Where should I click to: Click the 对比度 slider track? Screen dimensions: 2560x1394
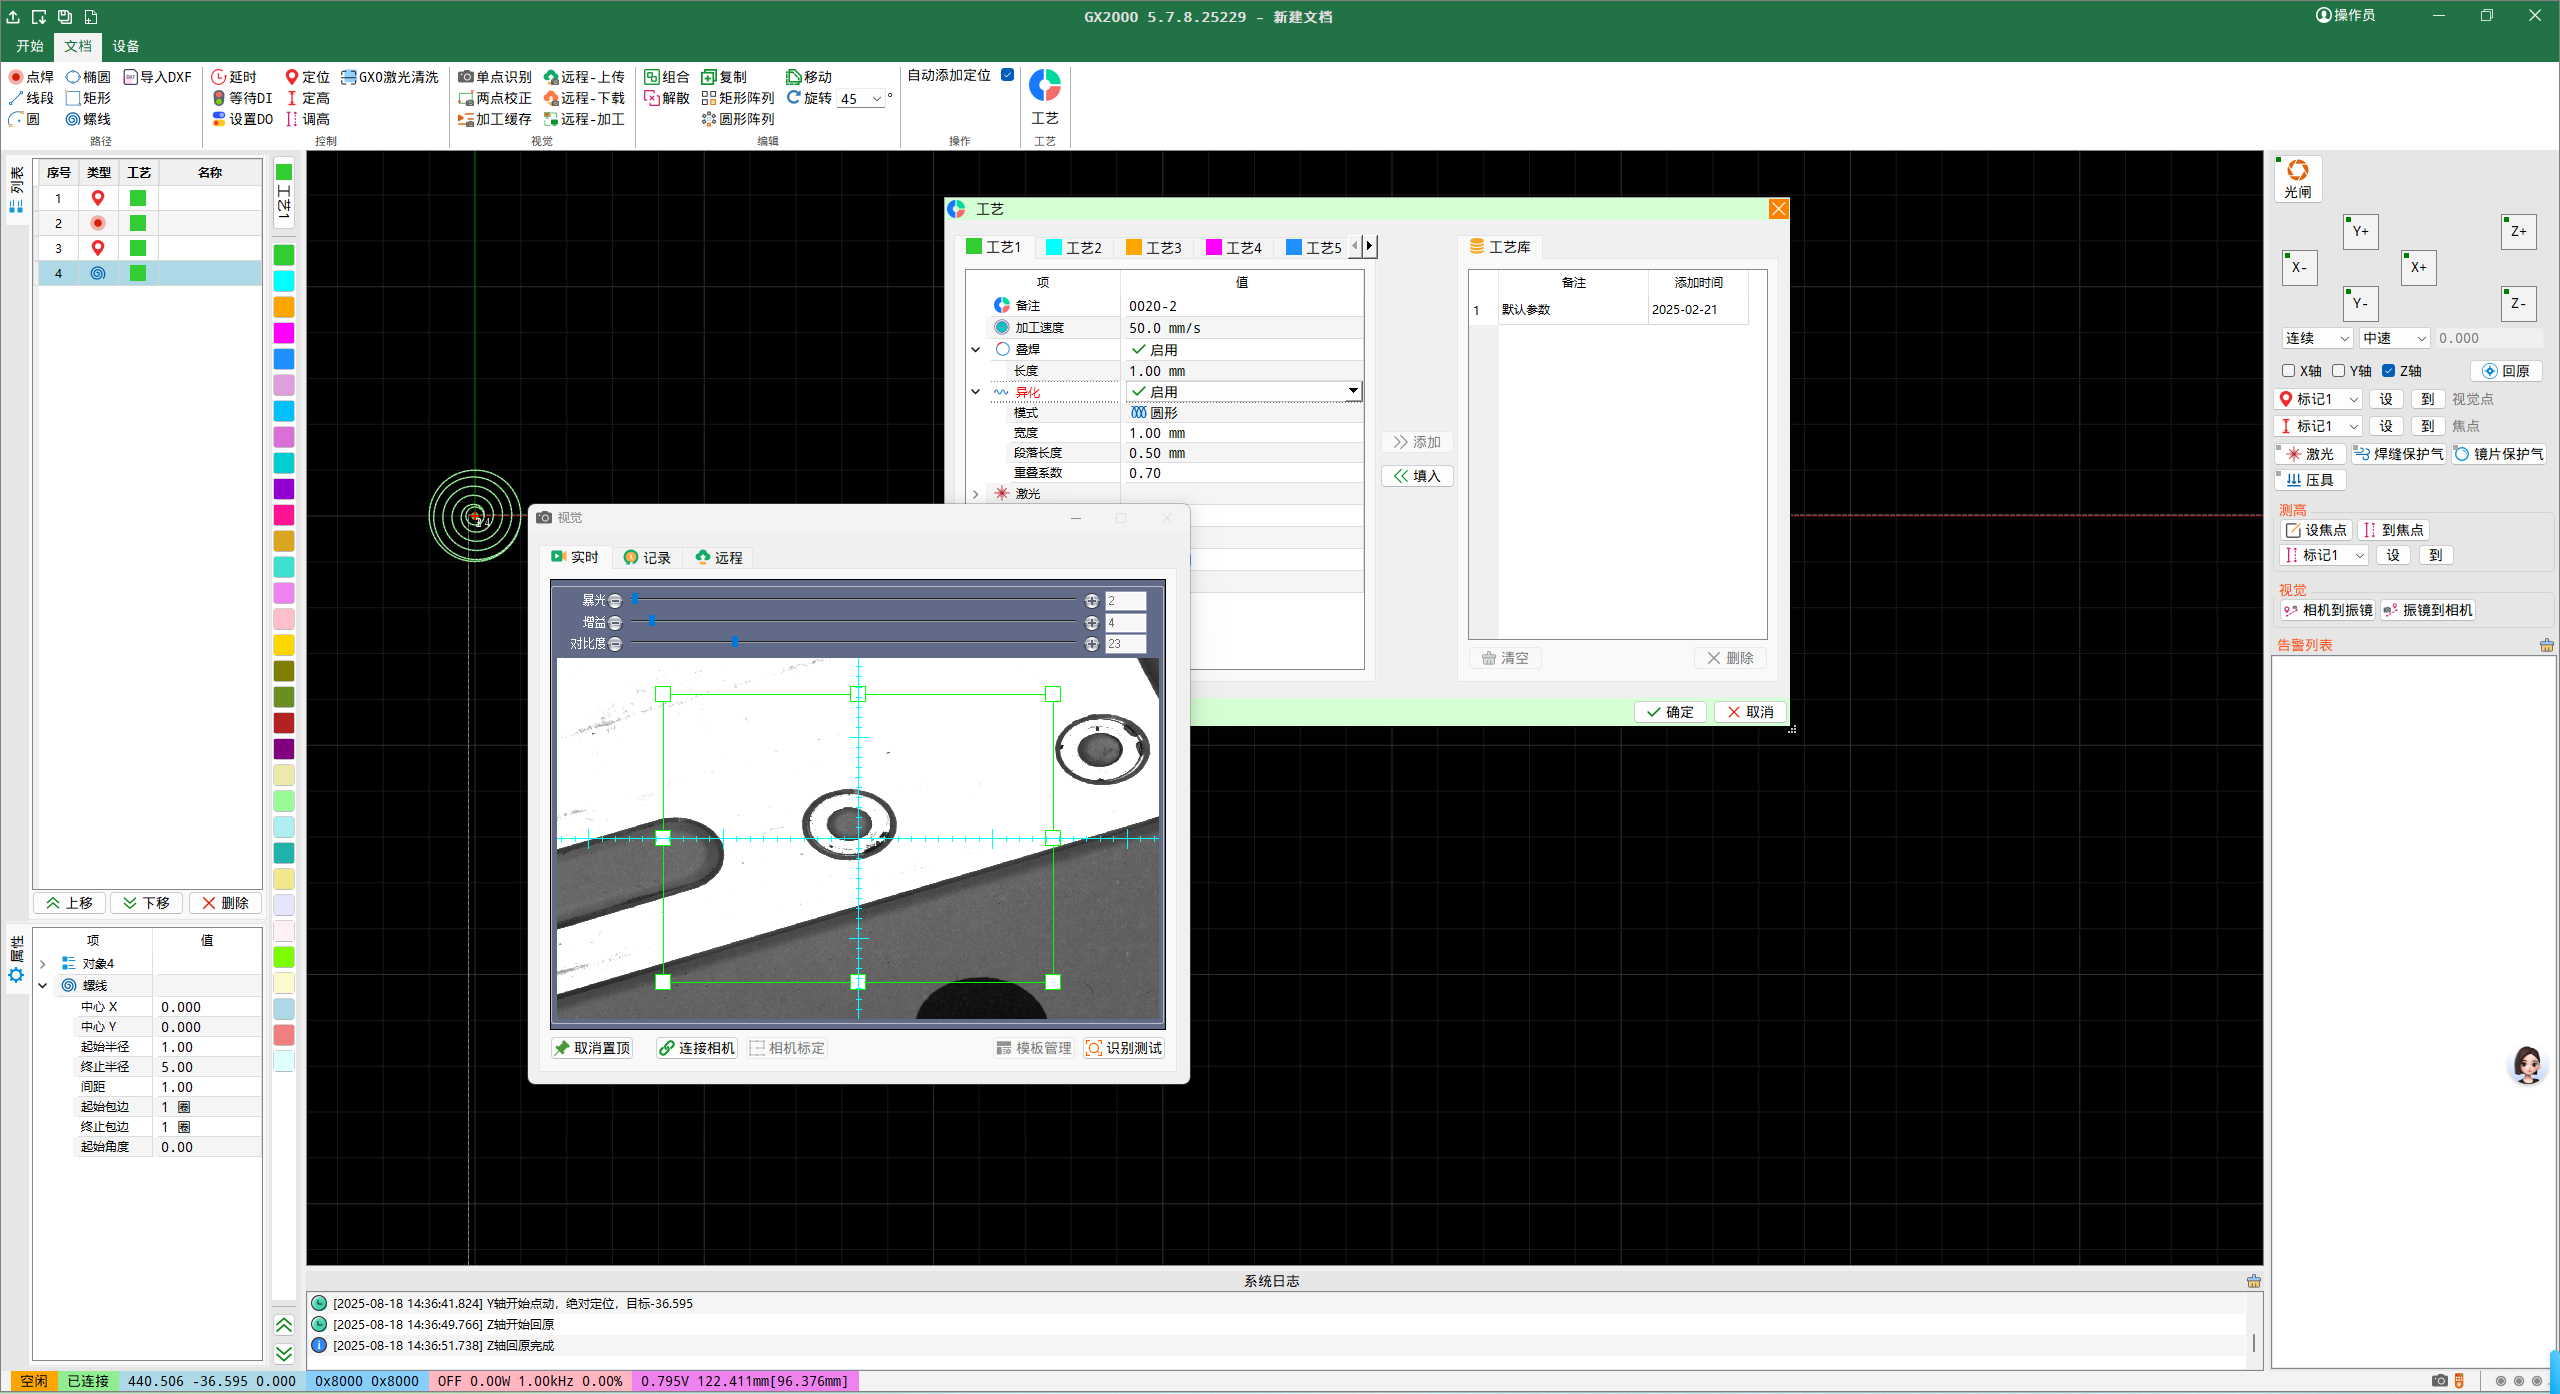[x=900, y=643]
